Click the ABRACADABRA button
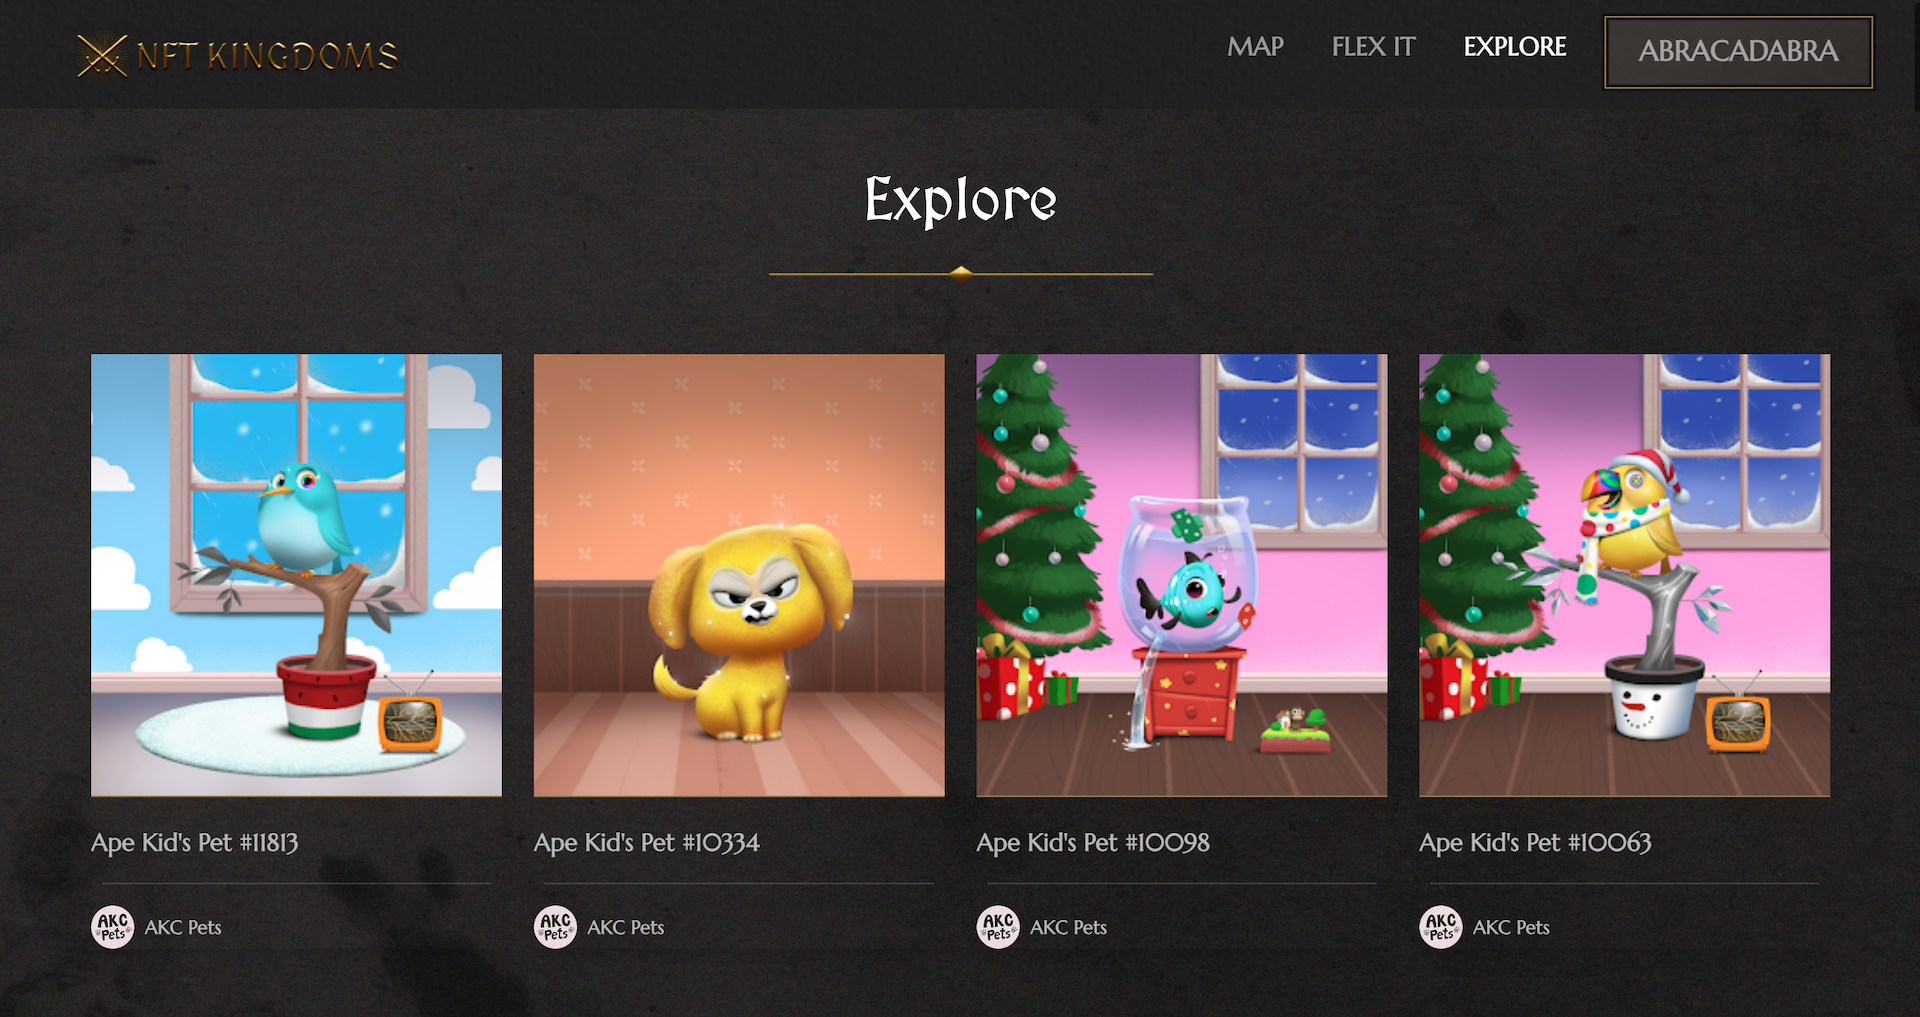This screenshot has height=1017, width=1920. [x=1738, y=52]
